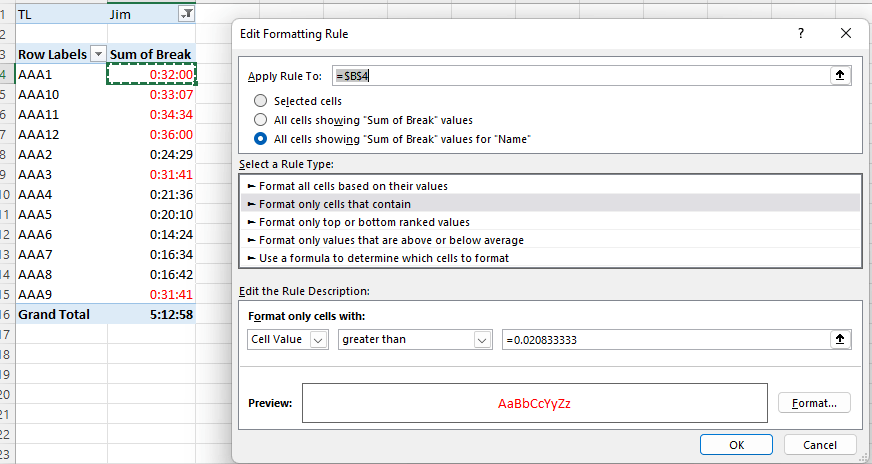Click the AAA5 row label
Screen dimensions: 872x464
(62, 215)
